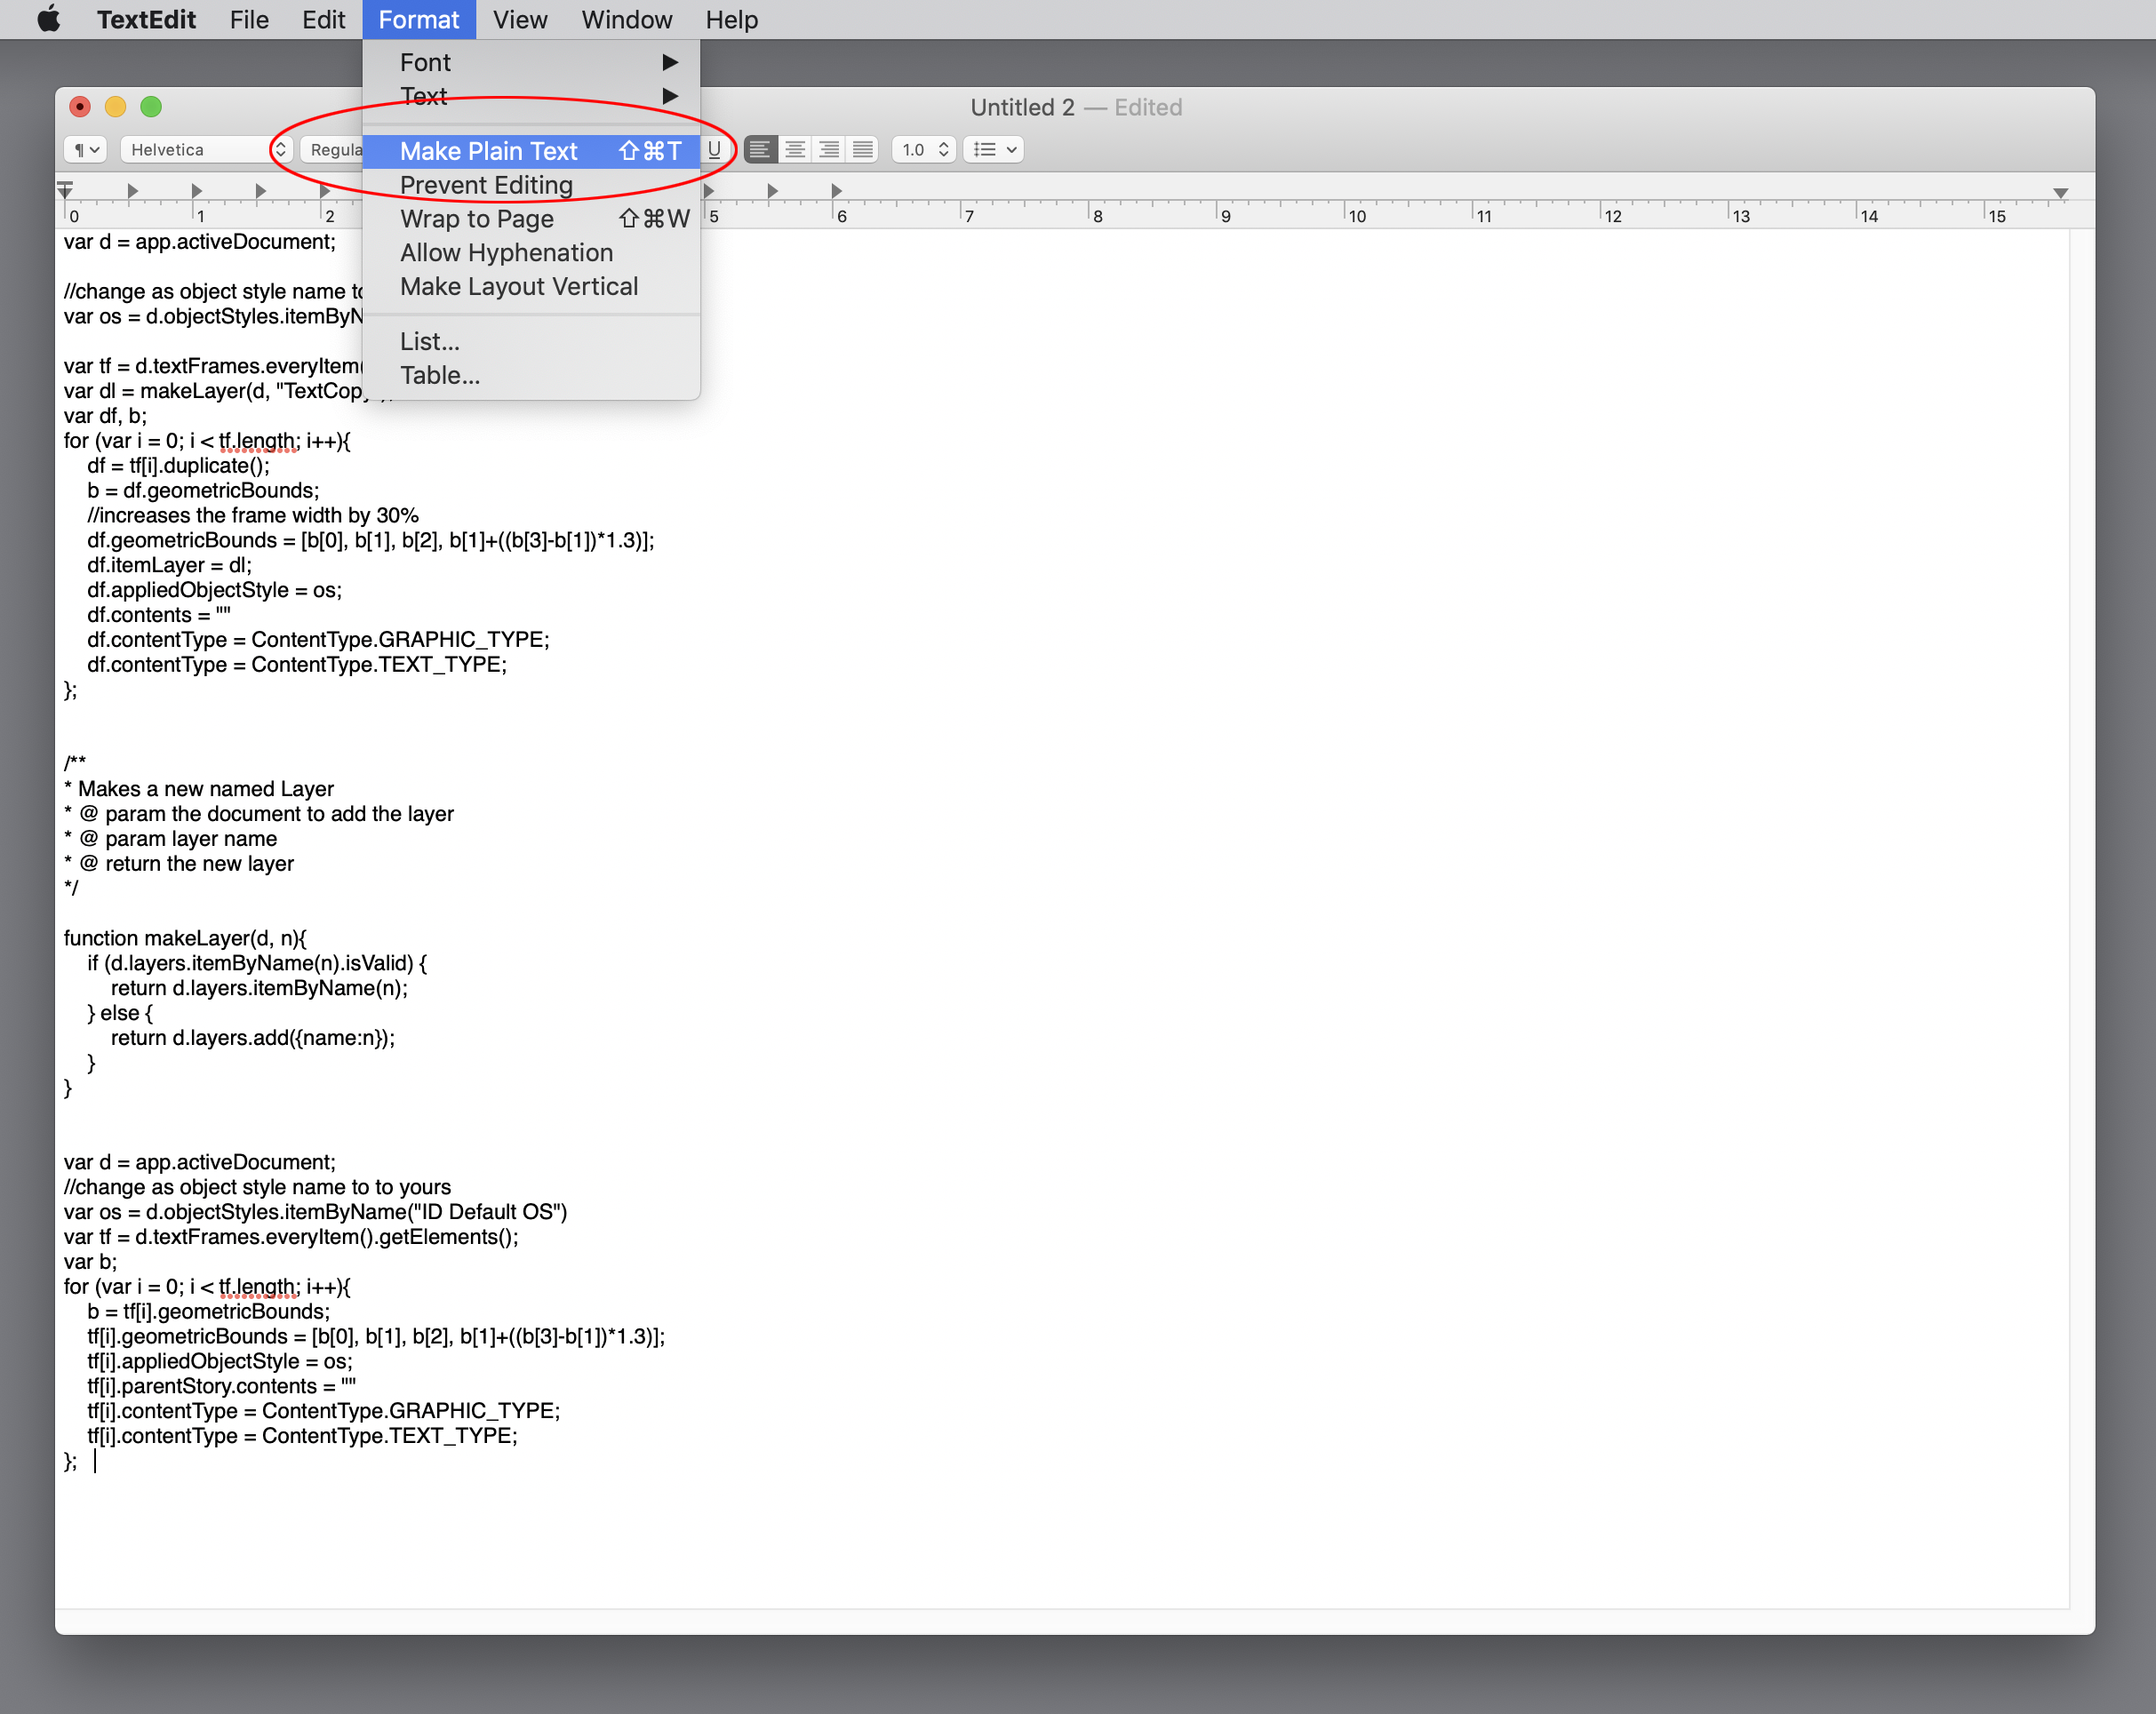2156x1714 pixels.
Task: Click the align left icon
Action: 760,150
